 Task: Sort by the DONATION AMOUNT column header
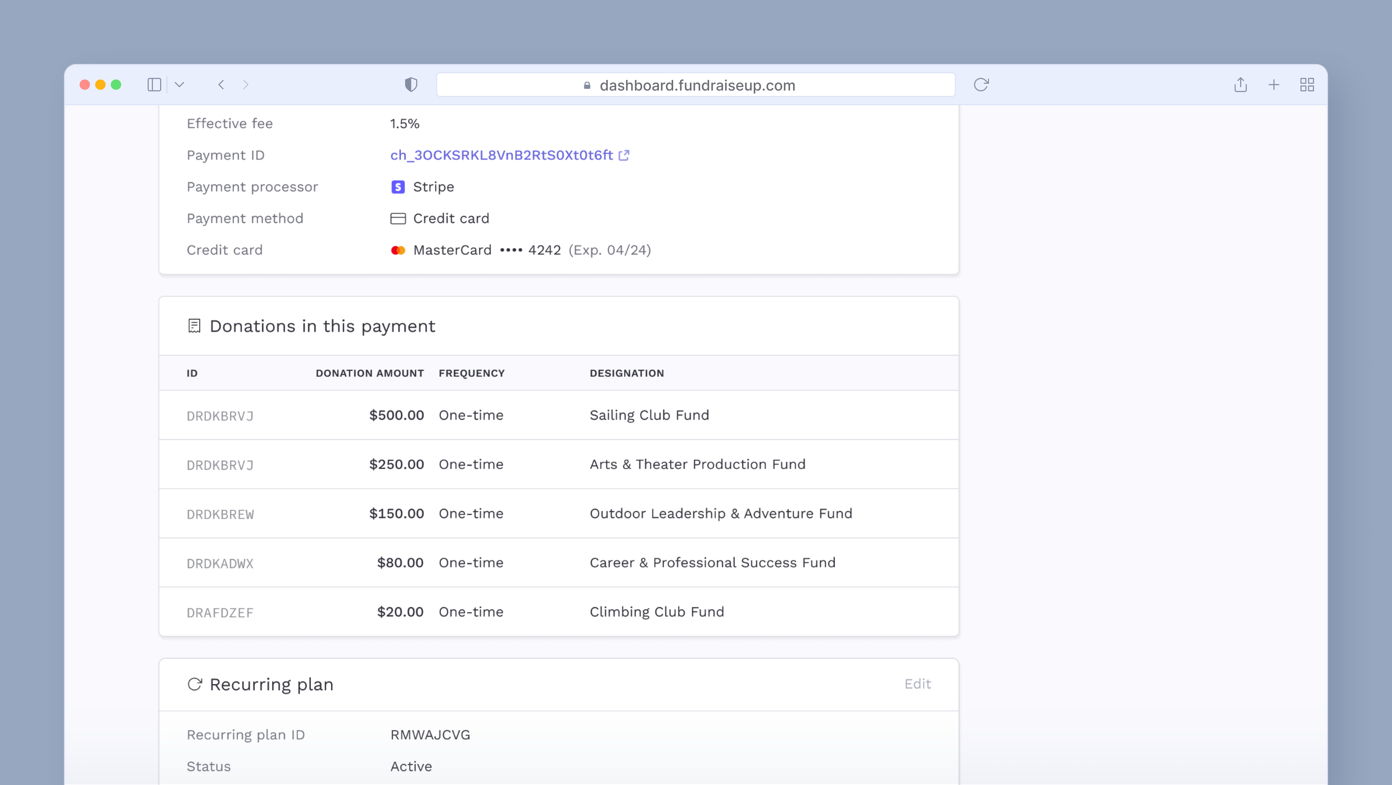coord(370,373)
